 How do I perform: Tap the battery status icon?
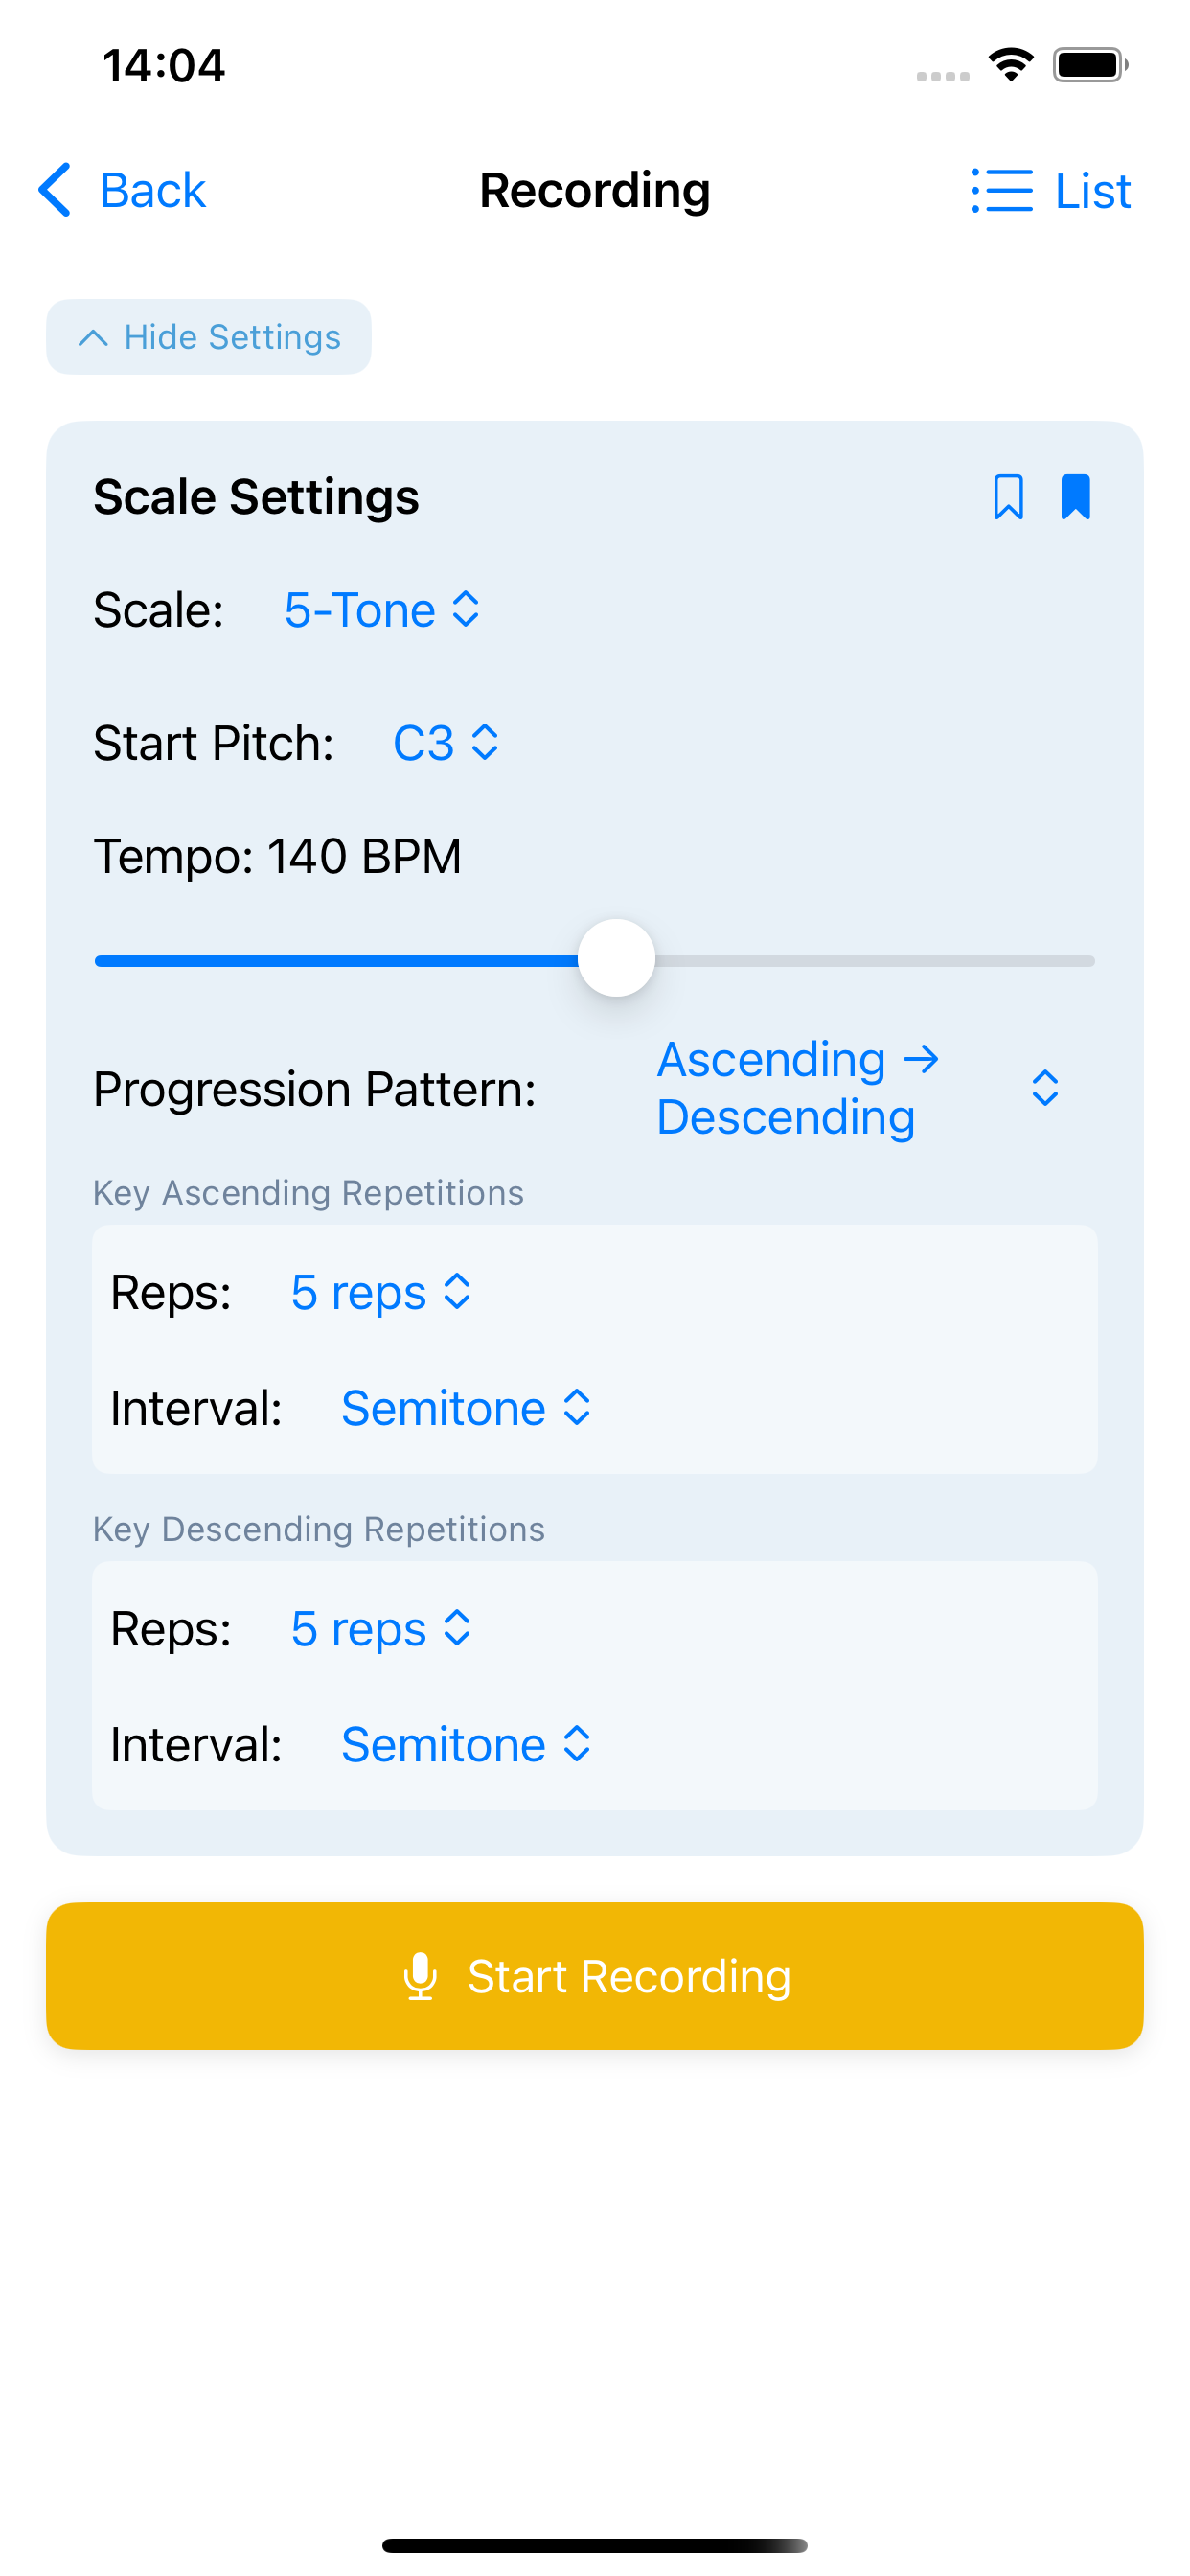[1090, 65]
